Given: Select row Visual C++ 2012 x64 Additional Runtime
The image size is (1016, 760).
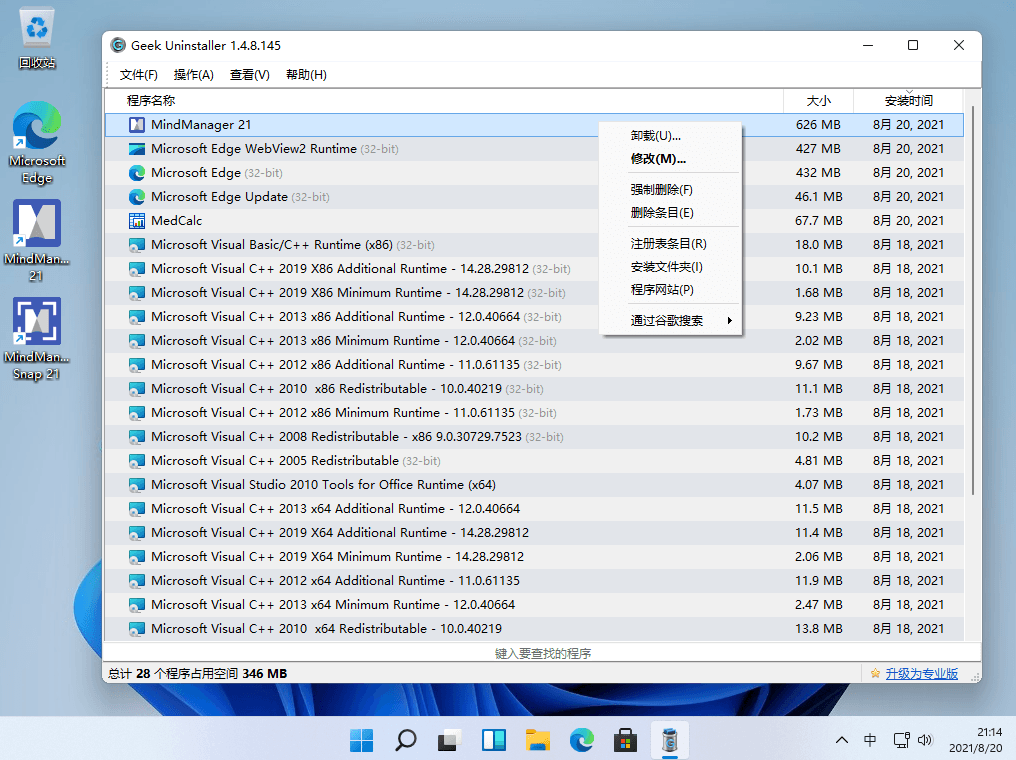Looking at the screenshot, I should coord(535,581).
